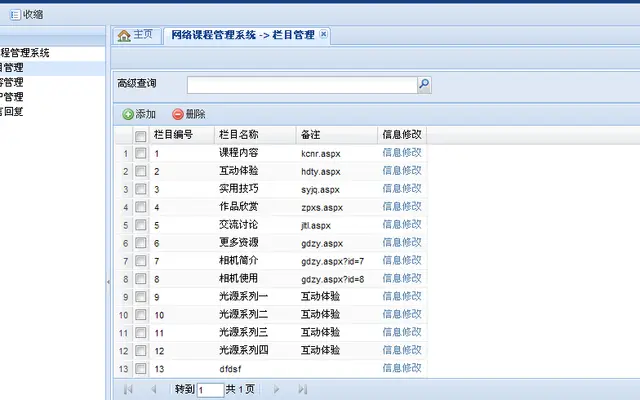Screen dimensions: 640x400
Task: Click 信息修改 link for 相机简介
Action: coord(402,261)
